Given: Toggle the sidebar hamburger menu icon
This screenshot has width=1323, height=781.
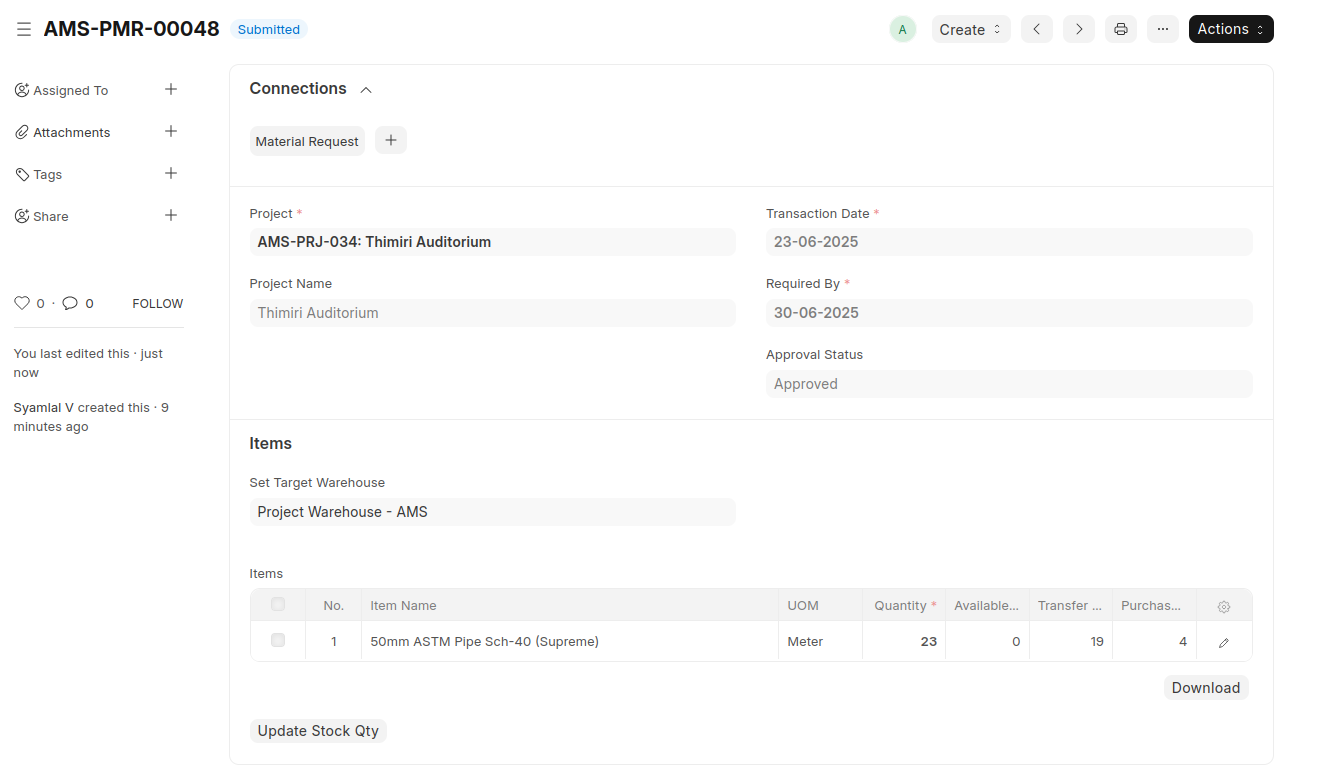Looking at the screenshot, I should click(24, 30).
